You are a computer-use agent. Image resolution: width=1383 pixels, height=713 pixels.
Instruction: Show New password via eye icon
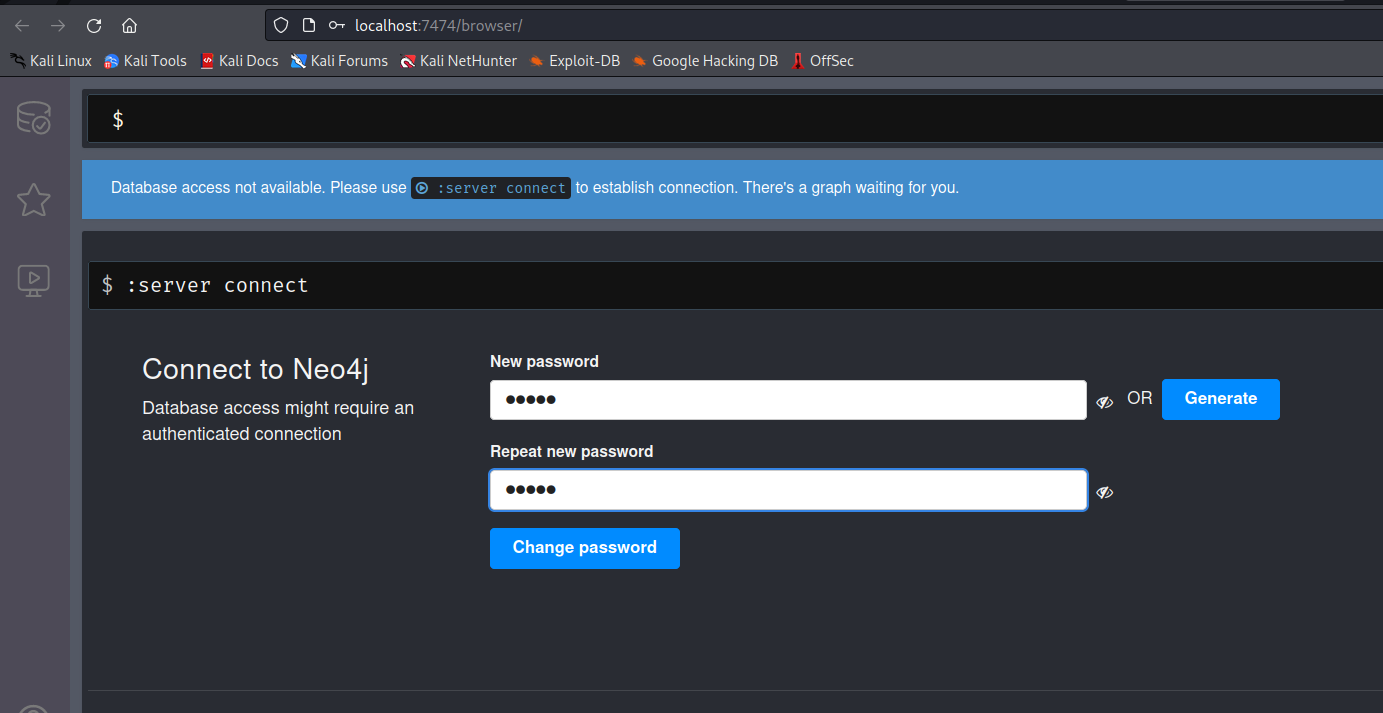pyautogui.click(x=1104, y=402)
